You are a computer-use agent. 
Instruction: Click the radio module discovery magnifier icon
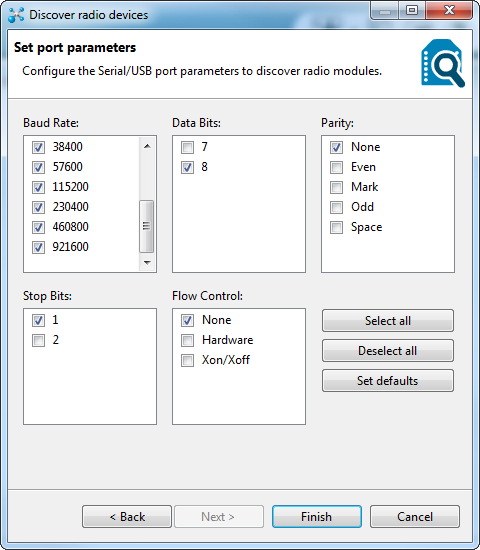click(x=443, y=63)
